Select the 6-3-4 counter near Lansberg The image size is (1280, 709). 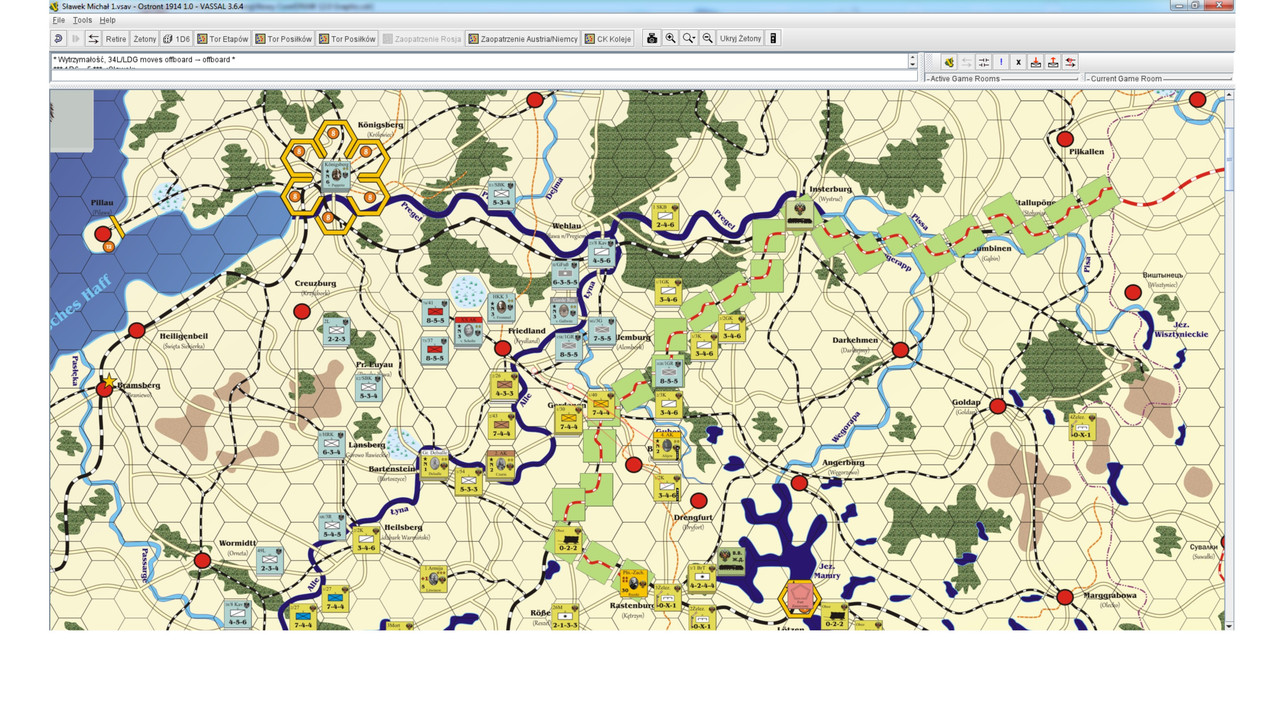click(x=334, y=445)
